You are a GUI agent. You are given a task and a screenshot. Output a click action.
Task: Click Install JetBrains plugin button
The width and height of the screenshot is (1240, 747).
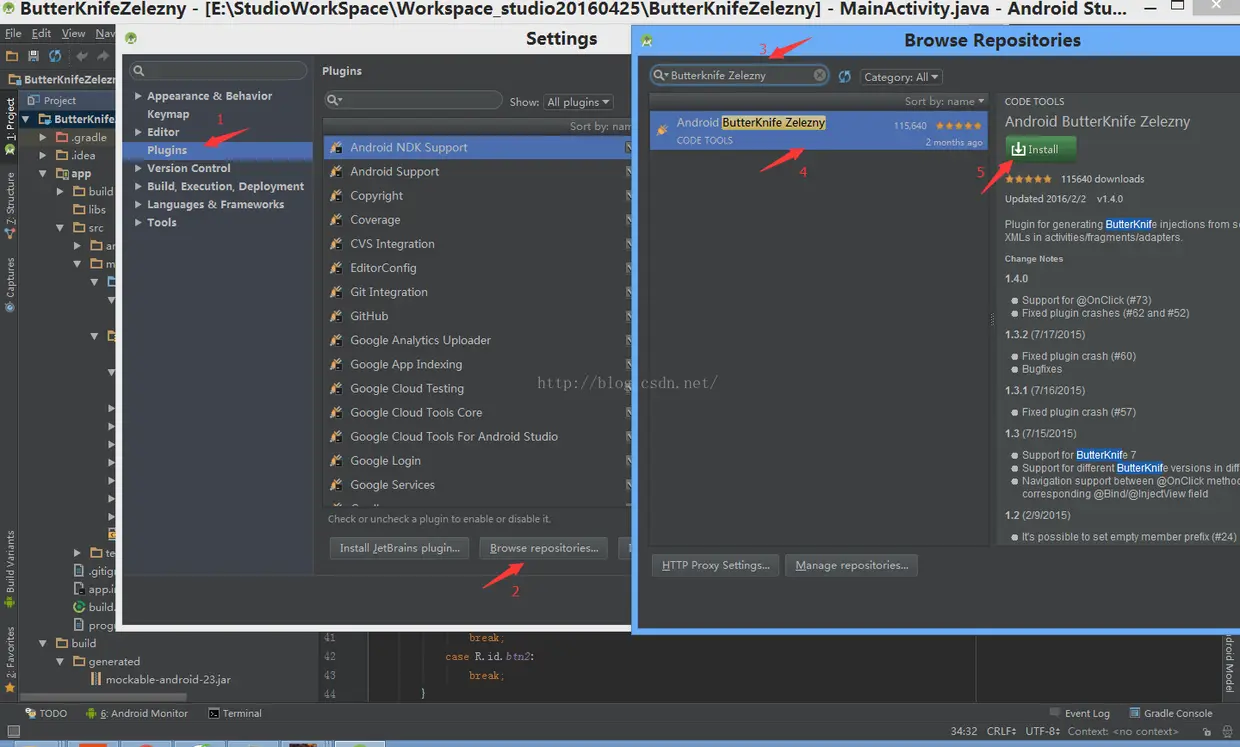pyautogui.click(x=399, y=548)
